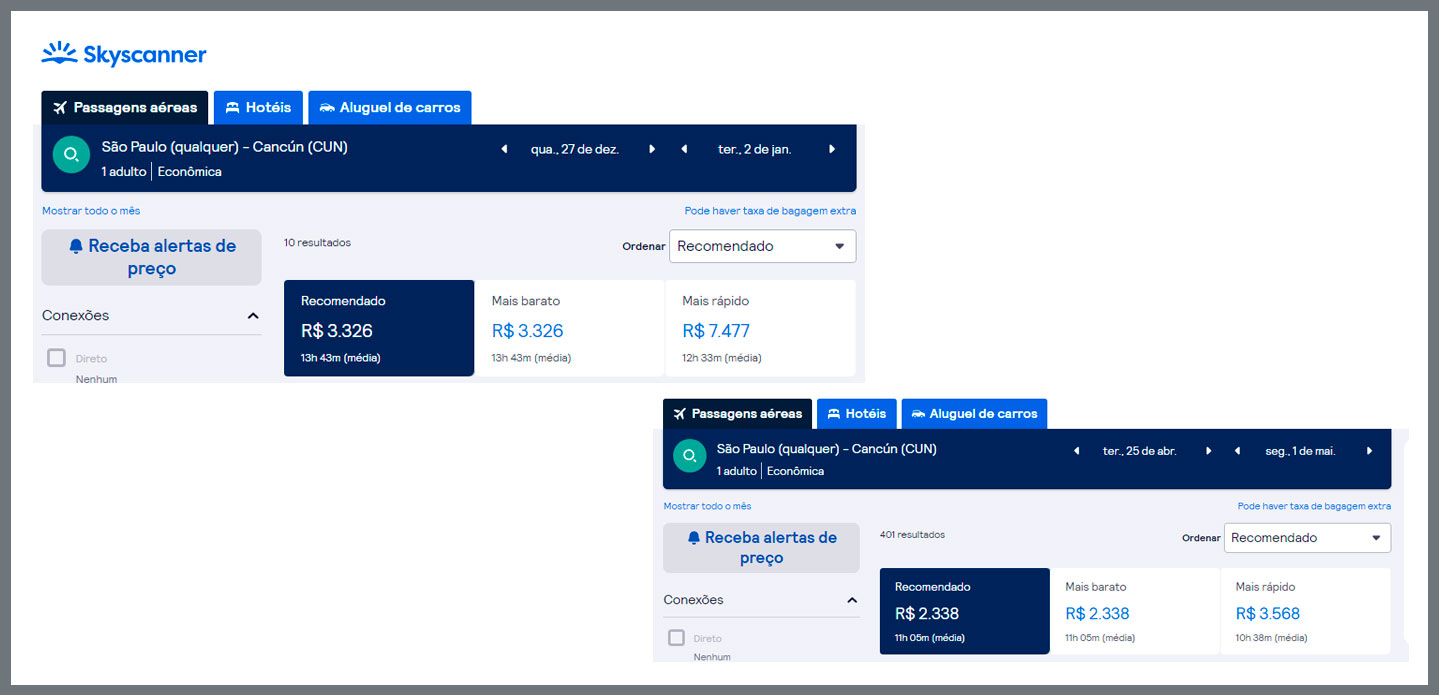Open Ordenar dropdown in 10 resultados panel
The width and height of the screenshot is (1439, 695).
[x=762, y=246]
